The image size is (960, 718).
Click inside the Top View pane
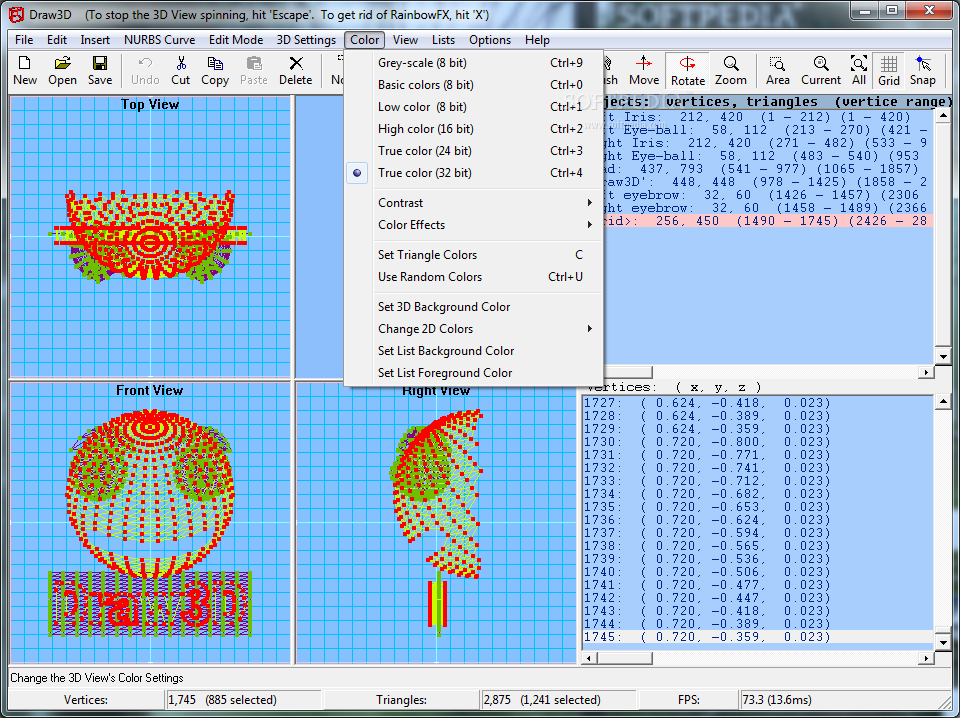(x=150, y=237)
